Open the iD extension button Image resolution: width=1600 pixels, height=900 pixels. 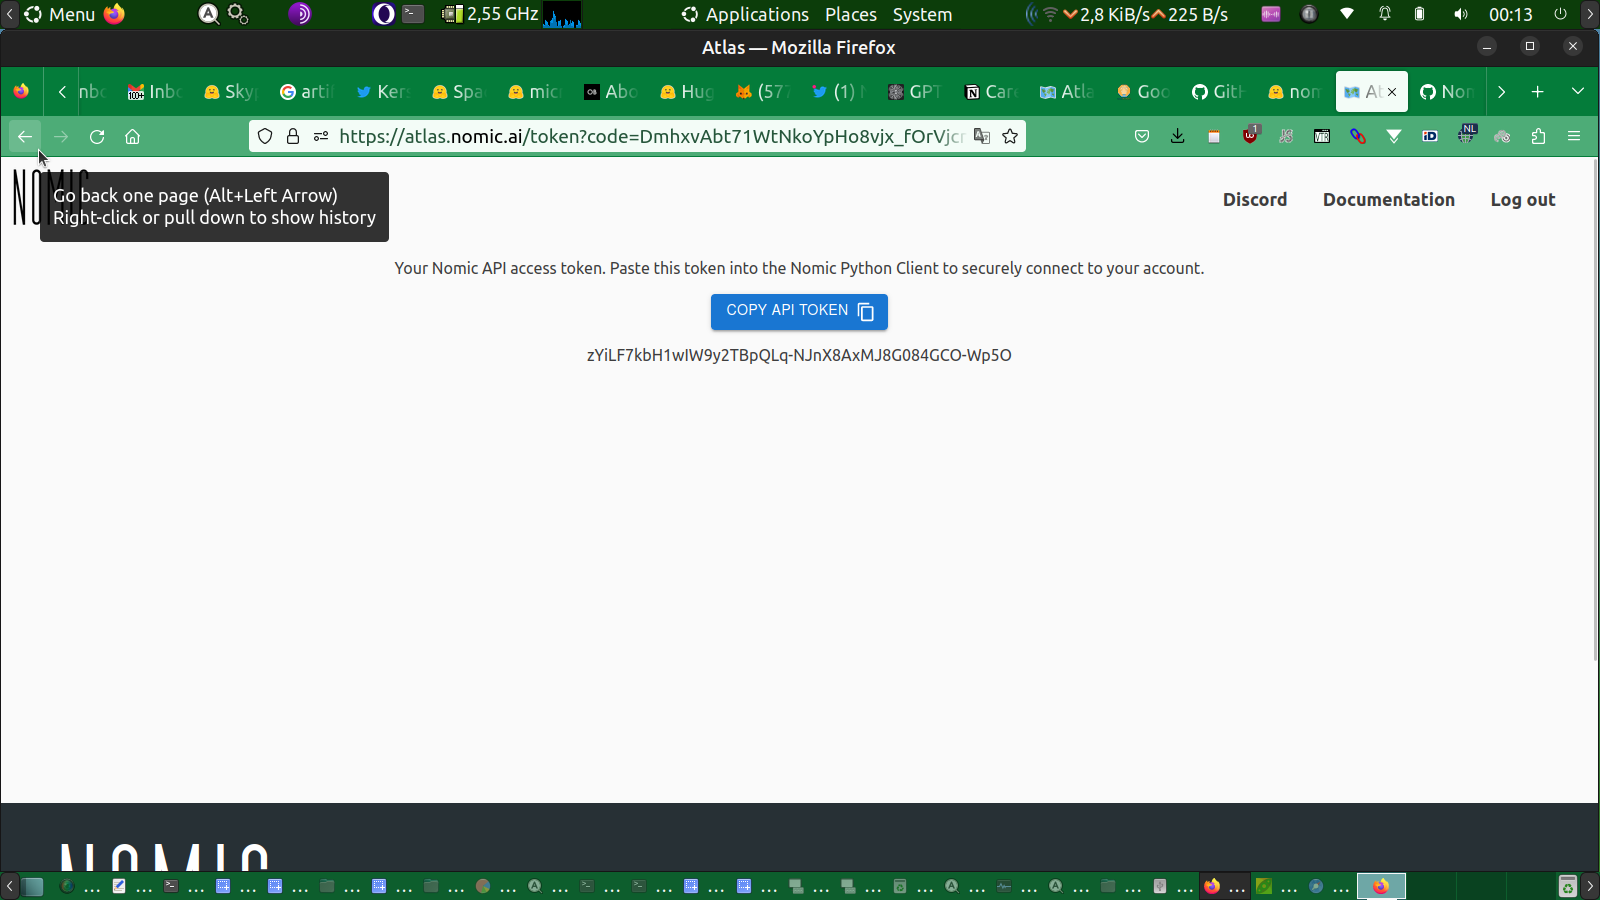(1430, 137)
